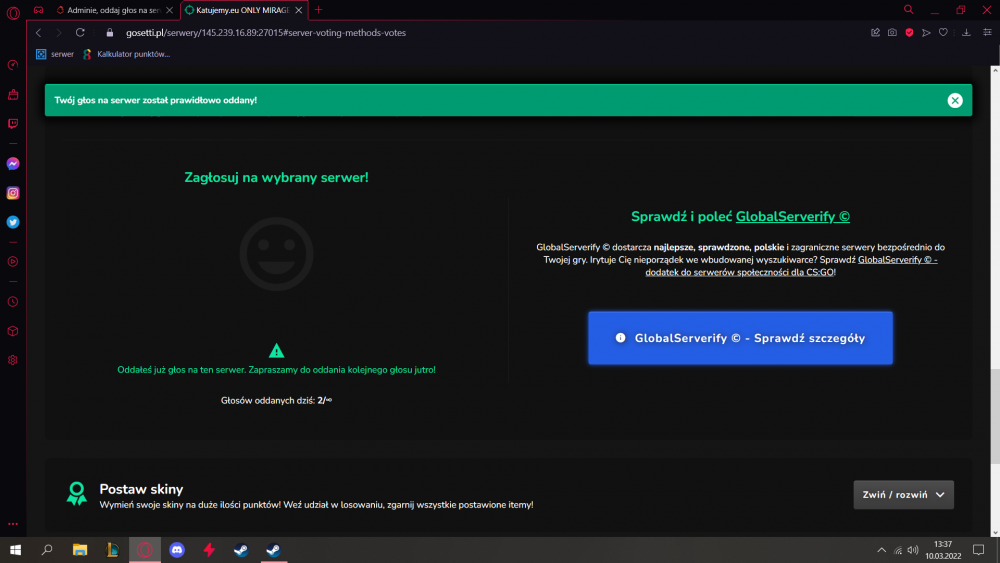The width and height of the screenshot is (1000, 563).
Task: Open League of Legends taskbar icon
Action: [112, 550]
